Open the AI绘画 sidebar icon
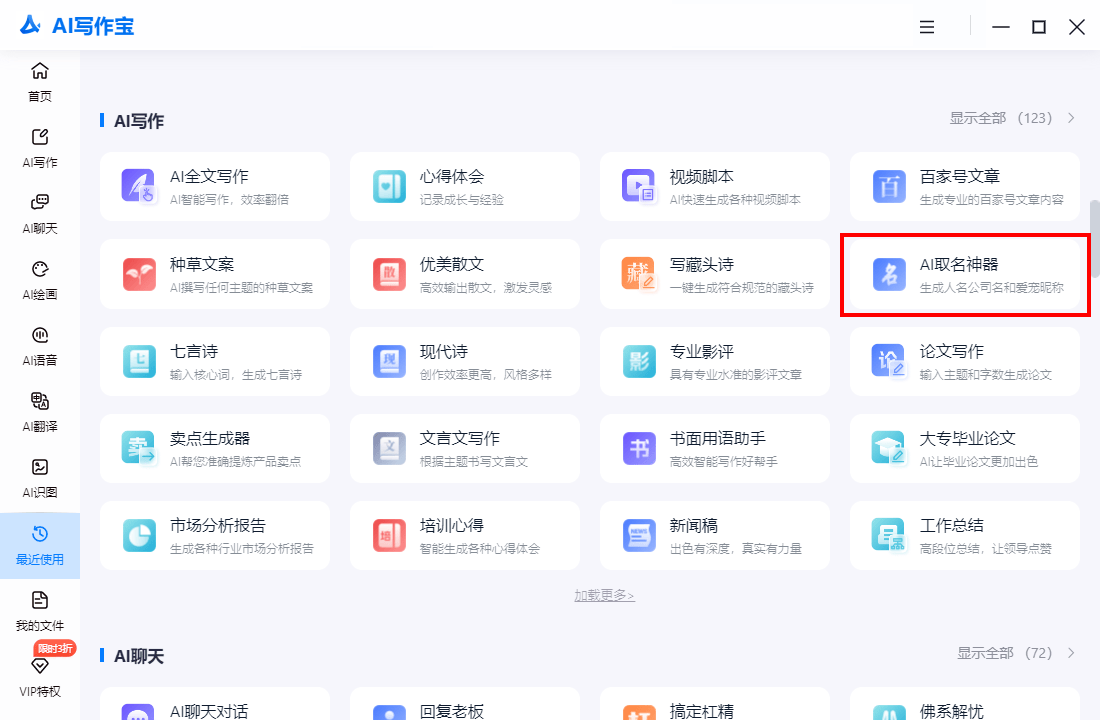 pyautogui.click(x=40, y=270)
